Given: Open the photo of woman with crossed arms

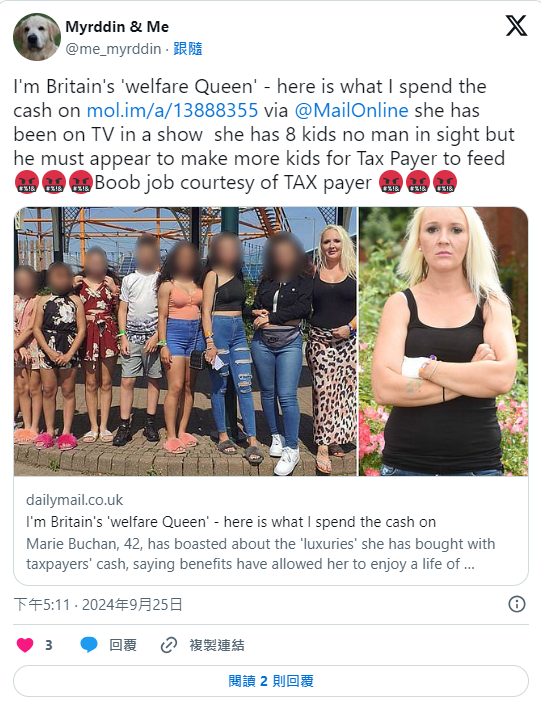Looking at the screenshot, I should (x=444, y=341).
